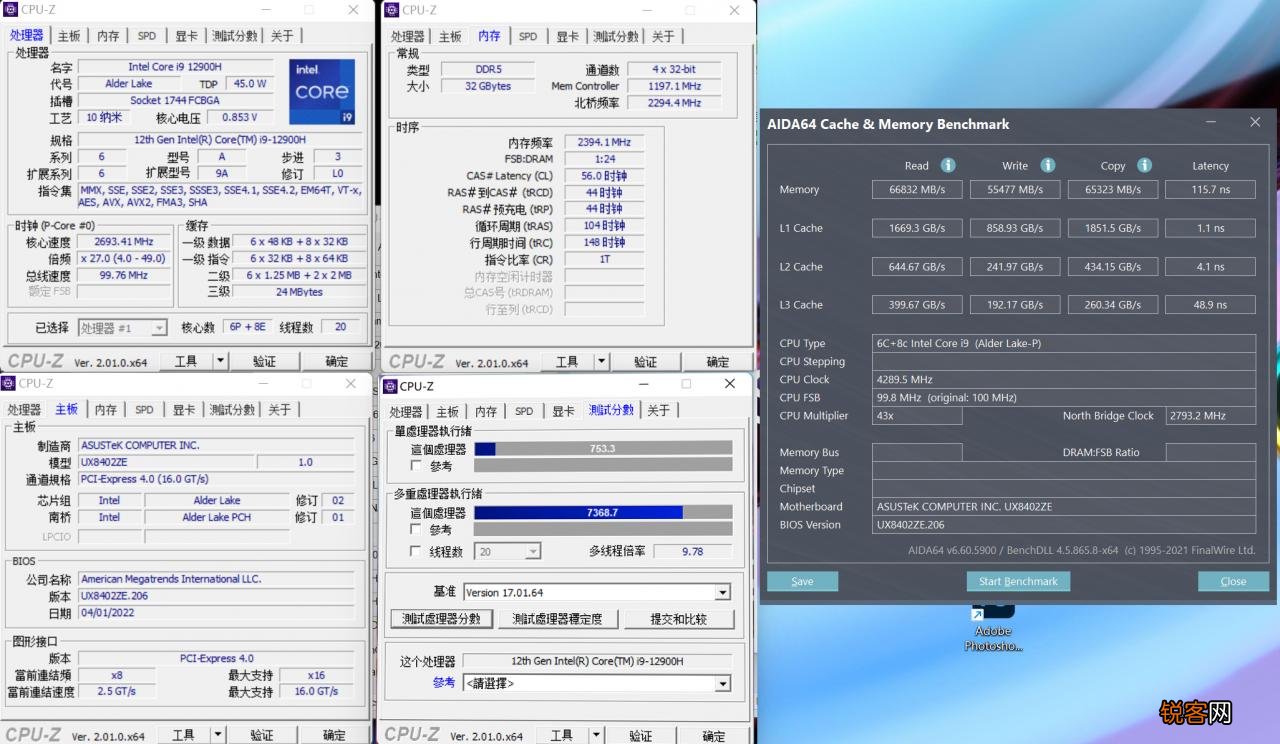Click the 多线程倍率 value 9.78
Image resolution: width=1280 pixels, height=744 pixels.
[x=692, y=551]
